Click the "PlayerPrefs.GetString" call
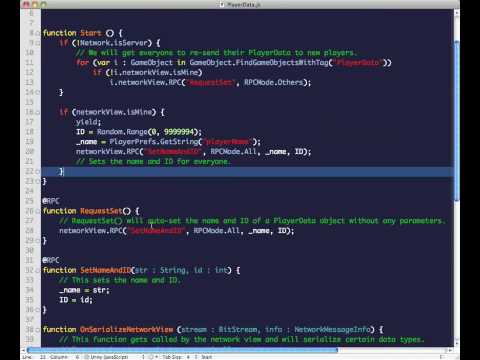This screenshot has height=360, width=480. point(154,142)
